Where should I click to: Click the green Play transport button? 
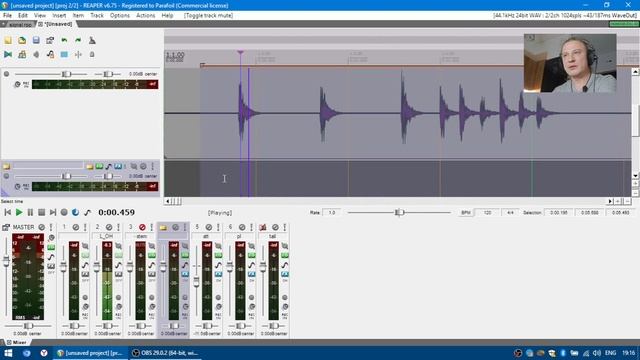coord(19,212)
